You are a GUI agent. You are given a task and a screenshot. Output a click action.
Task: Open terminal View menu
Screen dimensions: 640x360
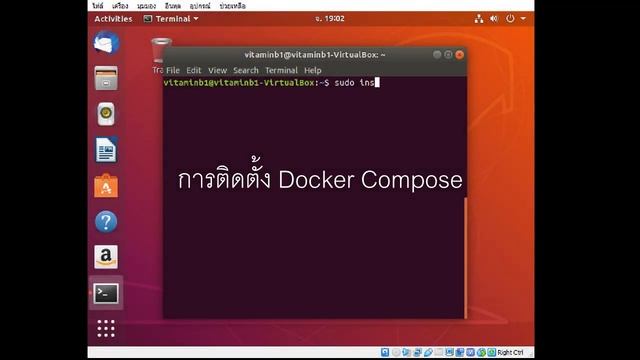click(x=218, y=70)
